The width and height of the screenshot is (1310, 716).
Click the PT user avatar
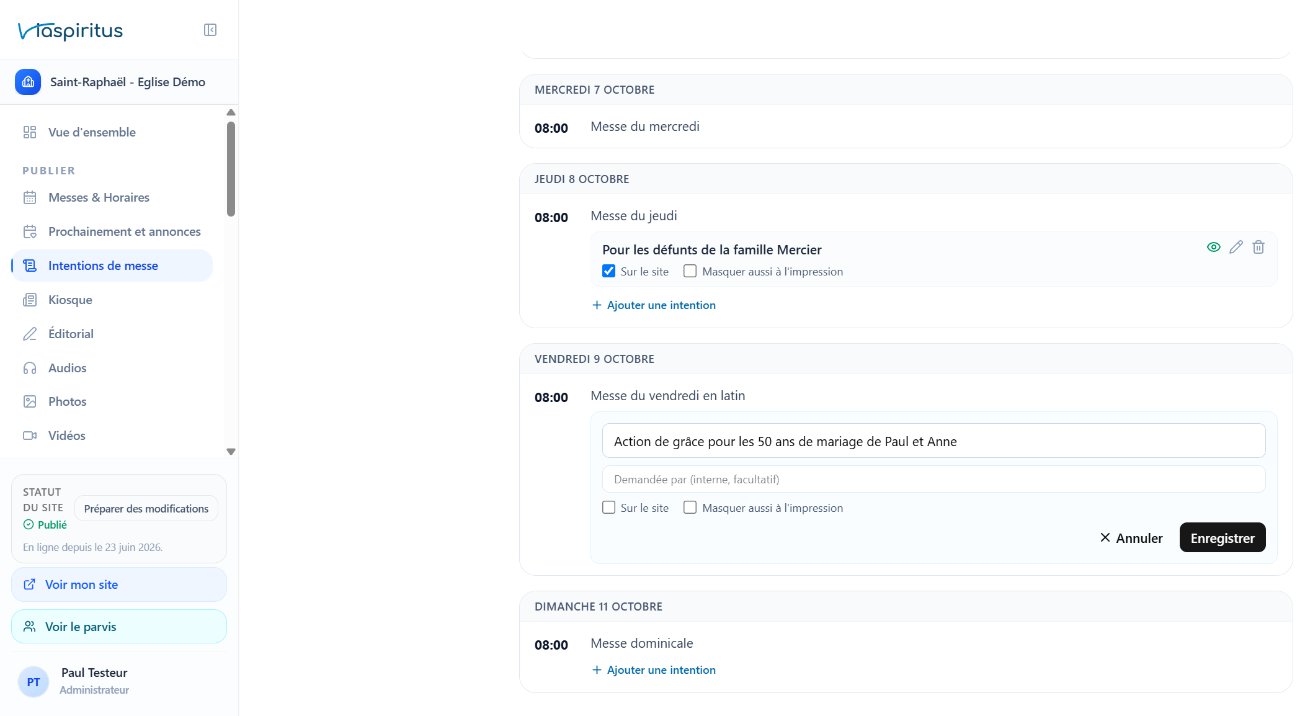(x=34, y=681)
